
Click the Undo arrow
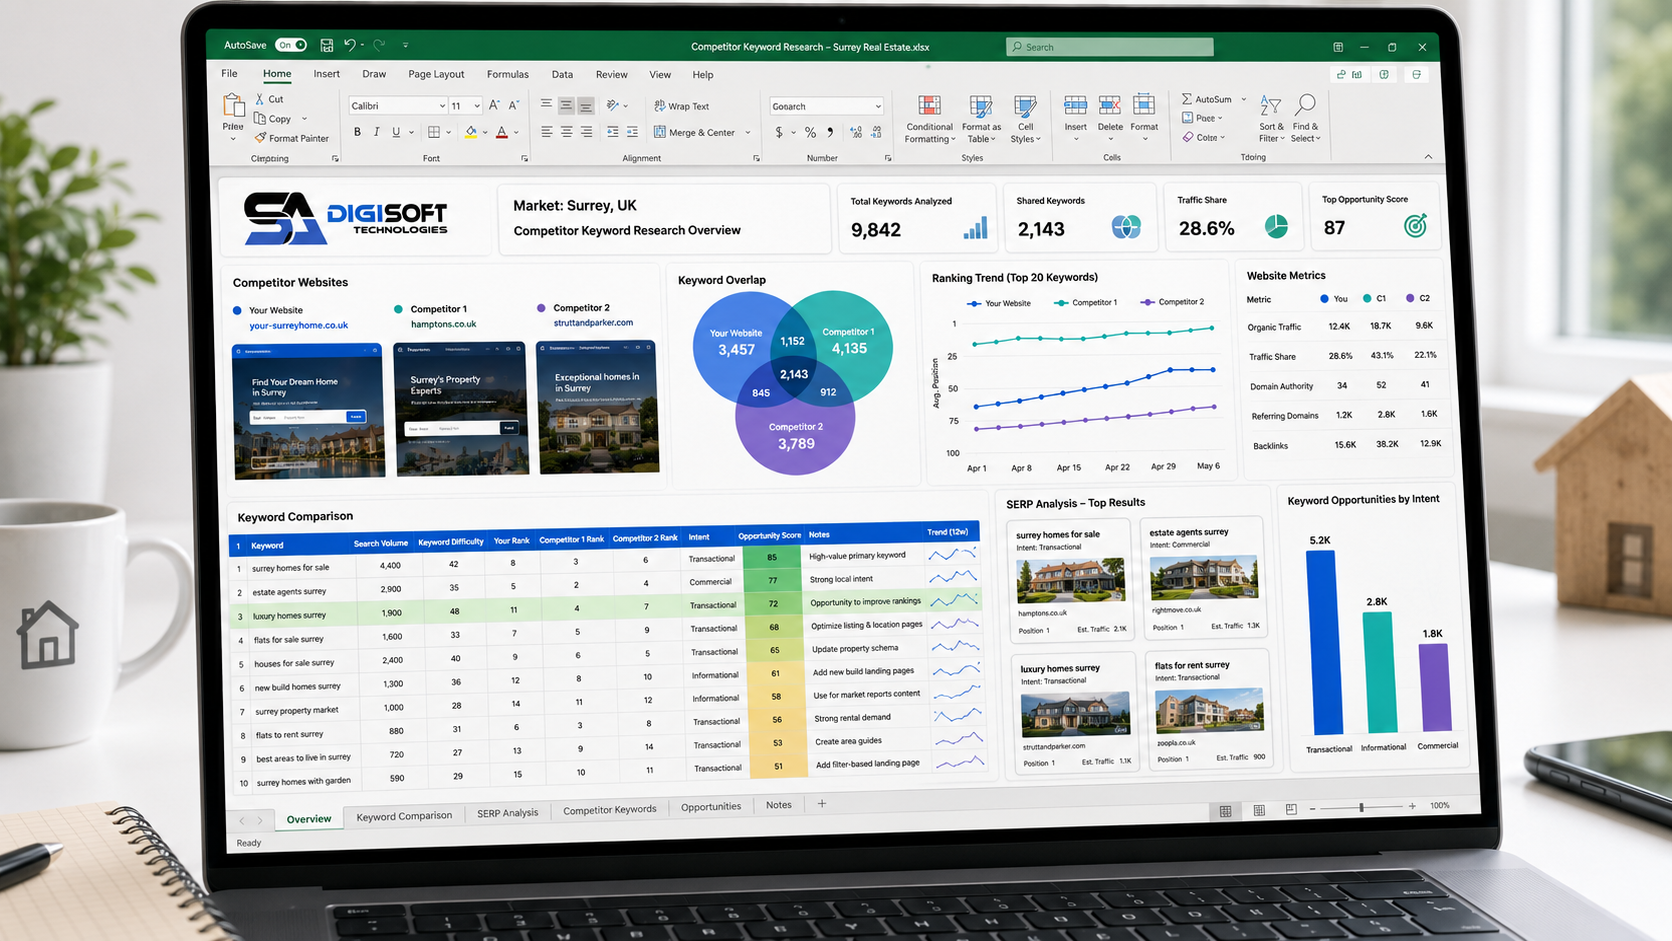pos(349,45)
